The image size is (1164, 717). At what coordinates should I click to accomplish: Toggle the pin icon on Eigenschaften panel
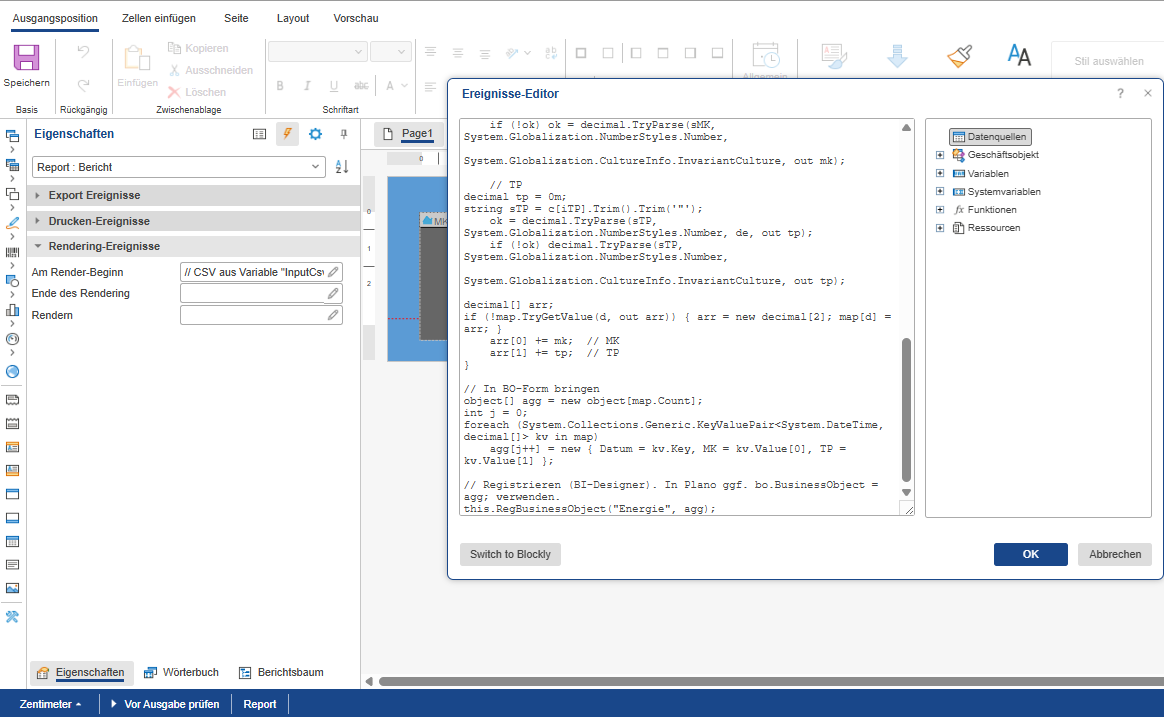click(344, 134)
